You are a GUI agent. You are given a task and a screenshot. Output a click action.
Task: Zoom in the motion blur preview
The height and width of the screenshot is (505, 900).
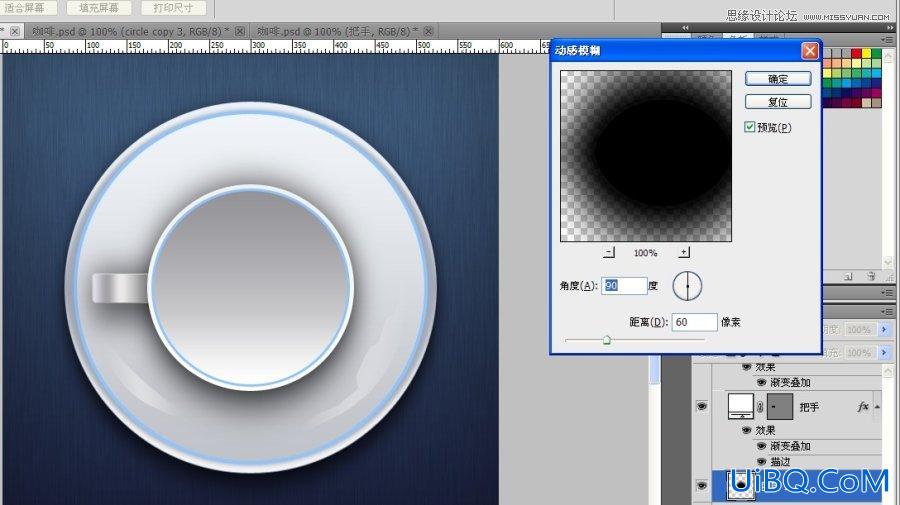(x=684, y=252)
